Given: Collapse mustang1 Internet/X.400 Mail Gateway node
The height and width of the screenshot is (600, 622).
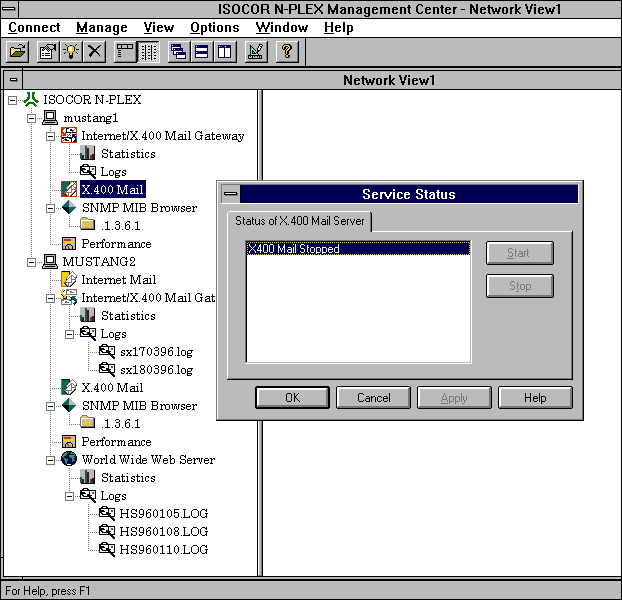Looking at the screenshot, I should click(x=50, y=136).
